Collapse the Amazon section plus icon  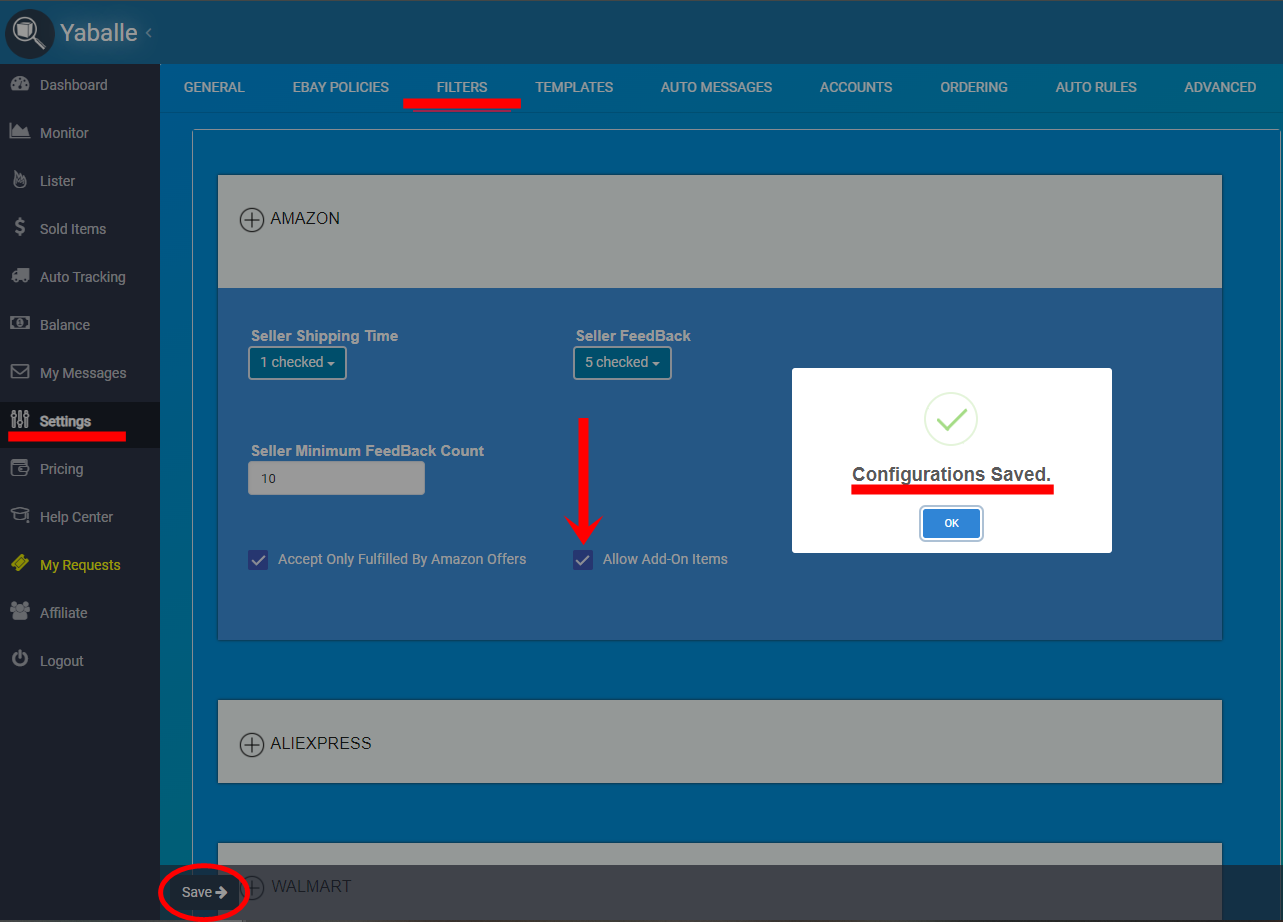(252, 219)
